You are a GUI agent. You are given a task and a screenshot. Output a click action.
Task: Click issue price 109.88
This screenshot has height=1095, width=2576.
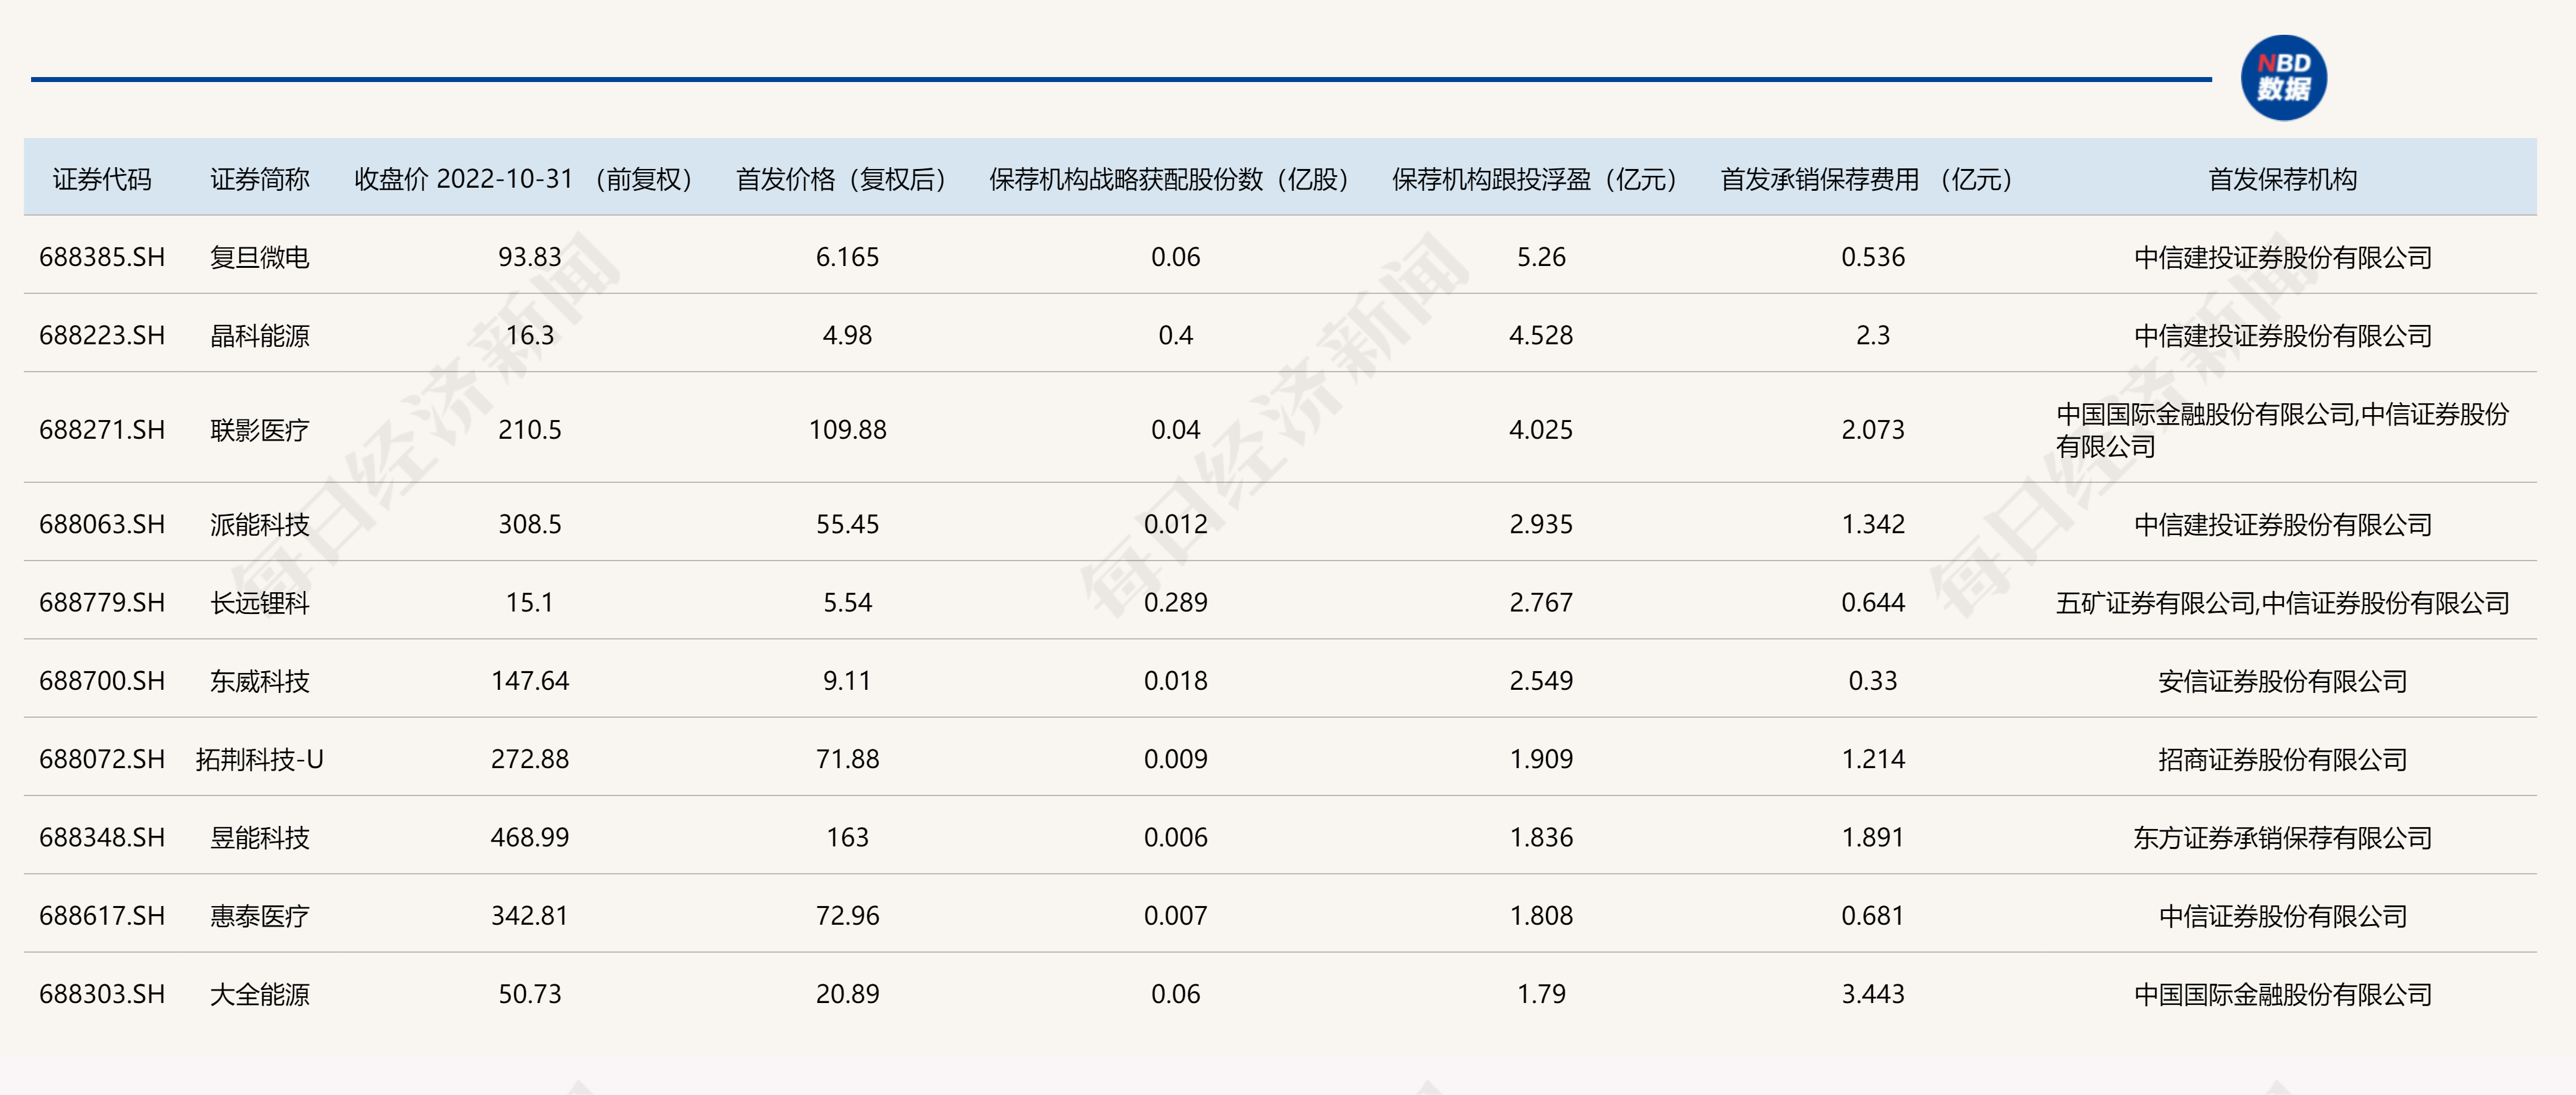tap(847, 430)
